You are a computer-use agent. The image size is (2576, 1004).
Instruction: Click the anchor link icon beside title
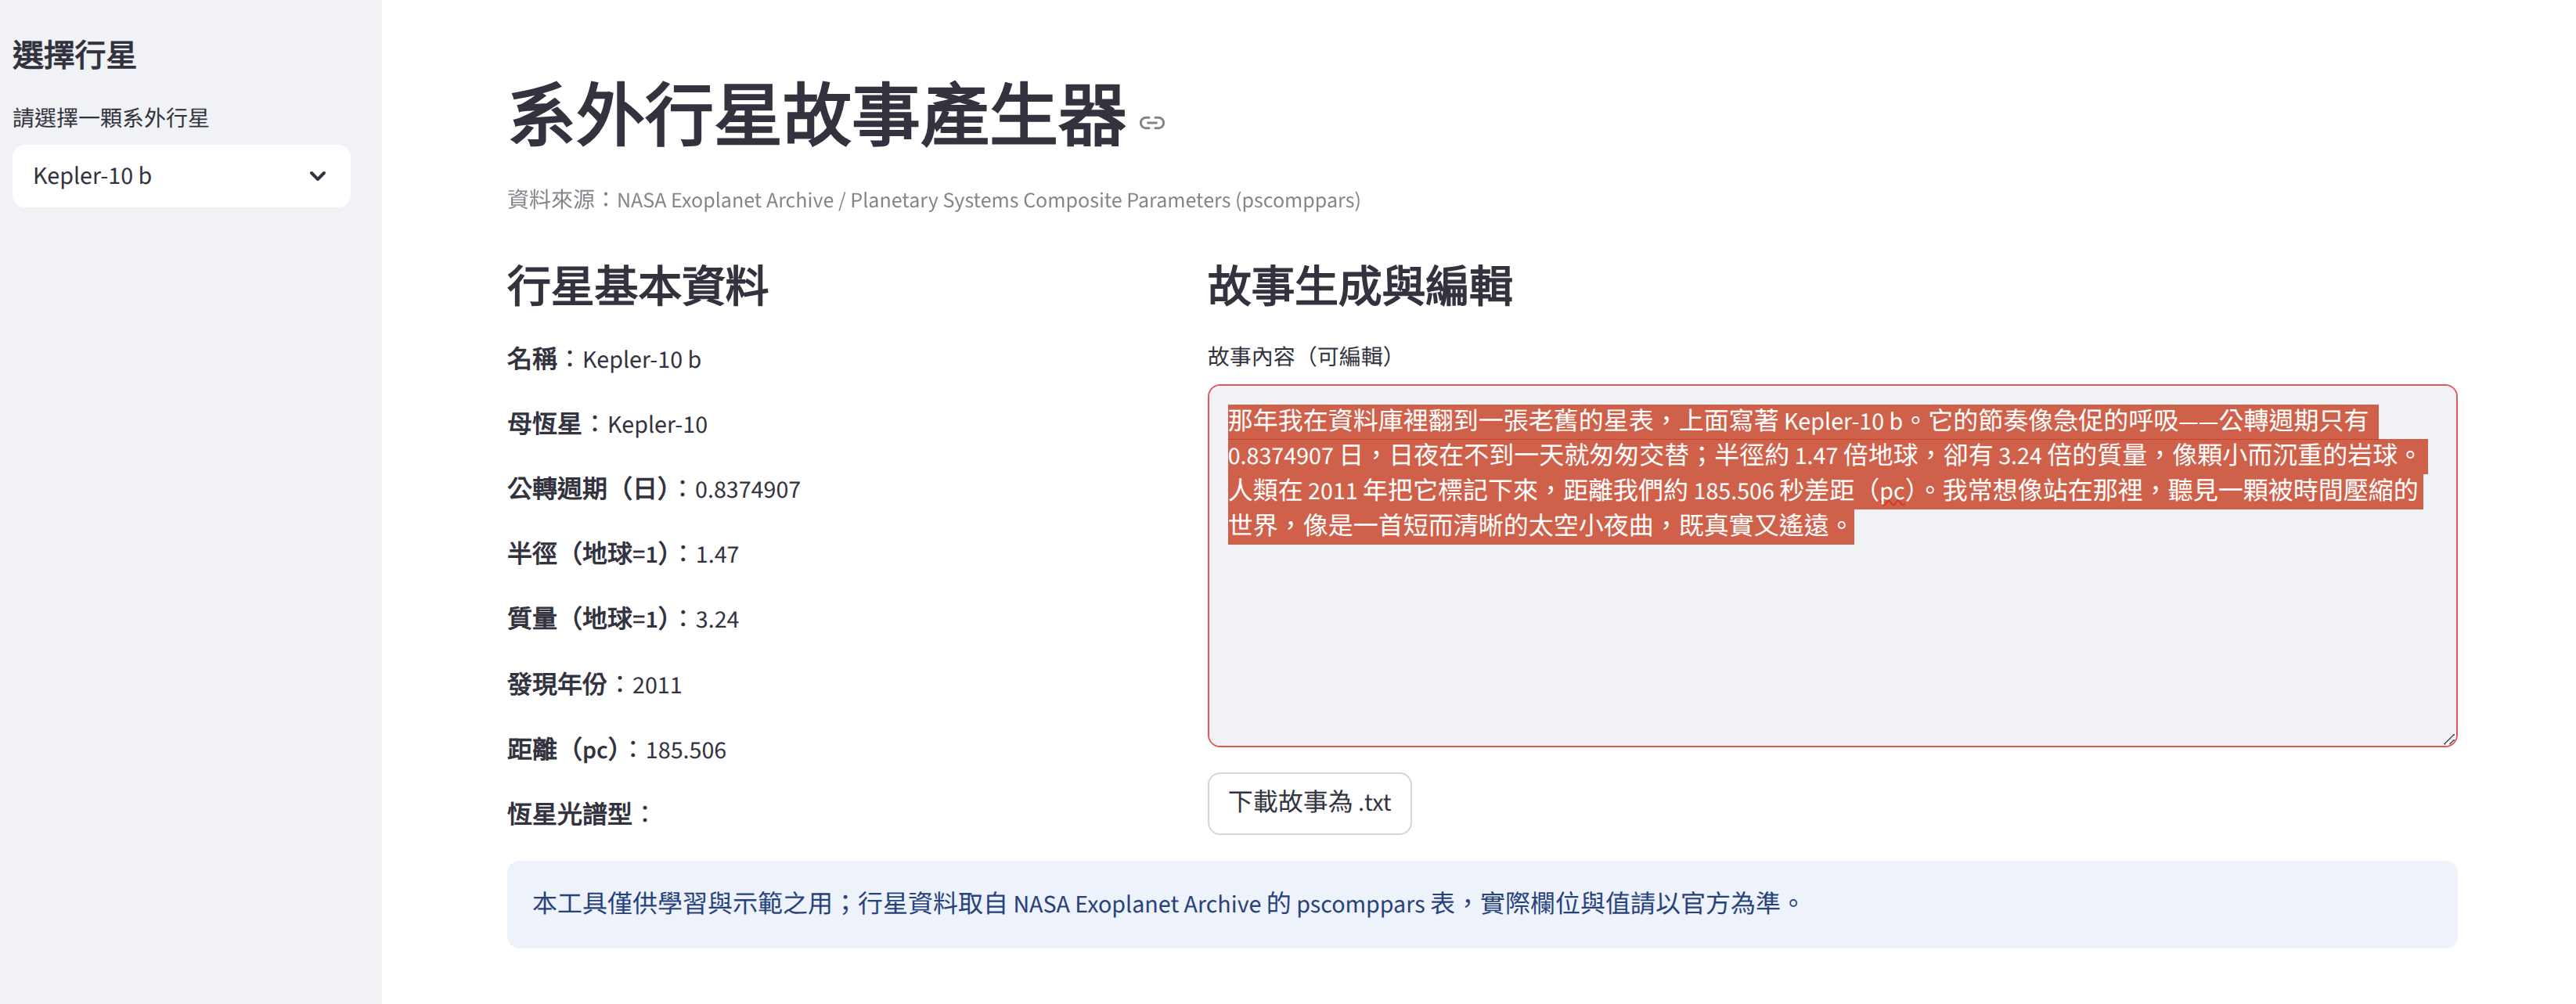point(1152,122)
